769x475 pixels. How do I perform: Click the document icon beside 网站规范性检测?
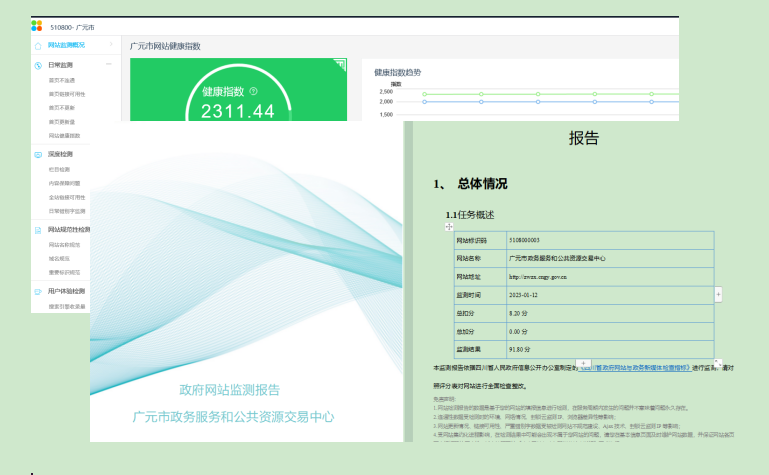(38, 230)
